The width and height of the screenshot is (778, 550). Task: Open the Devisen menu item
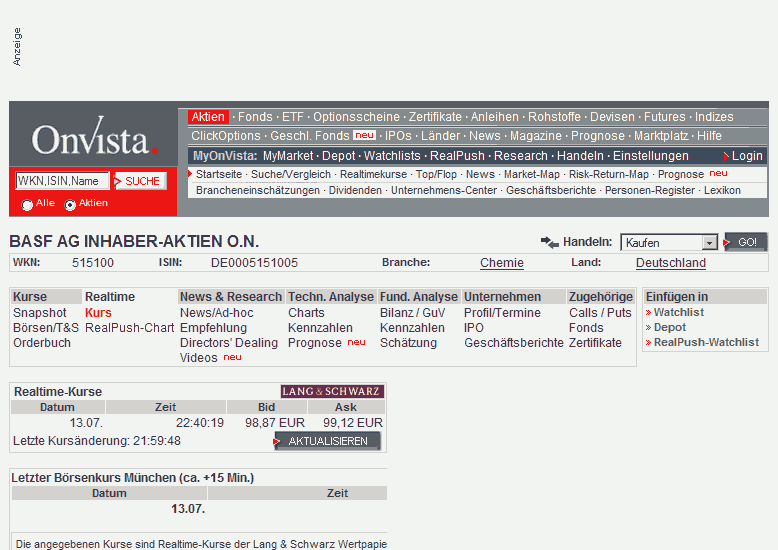612,117
